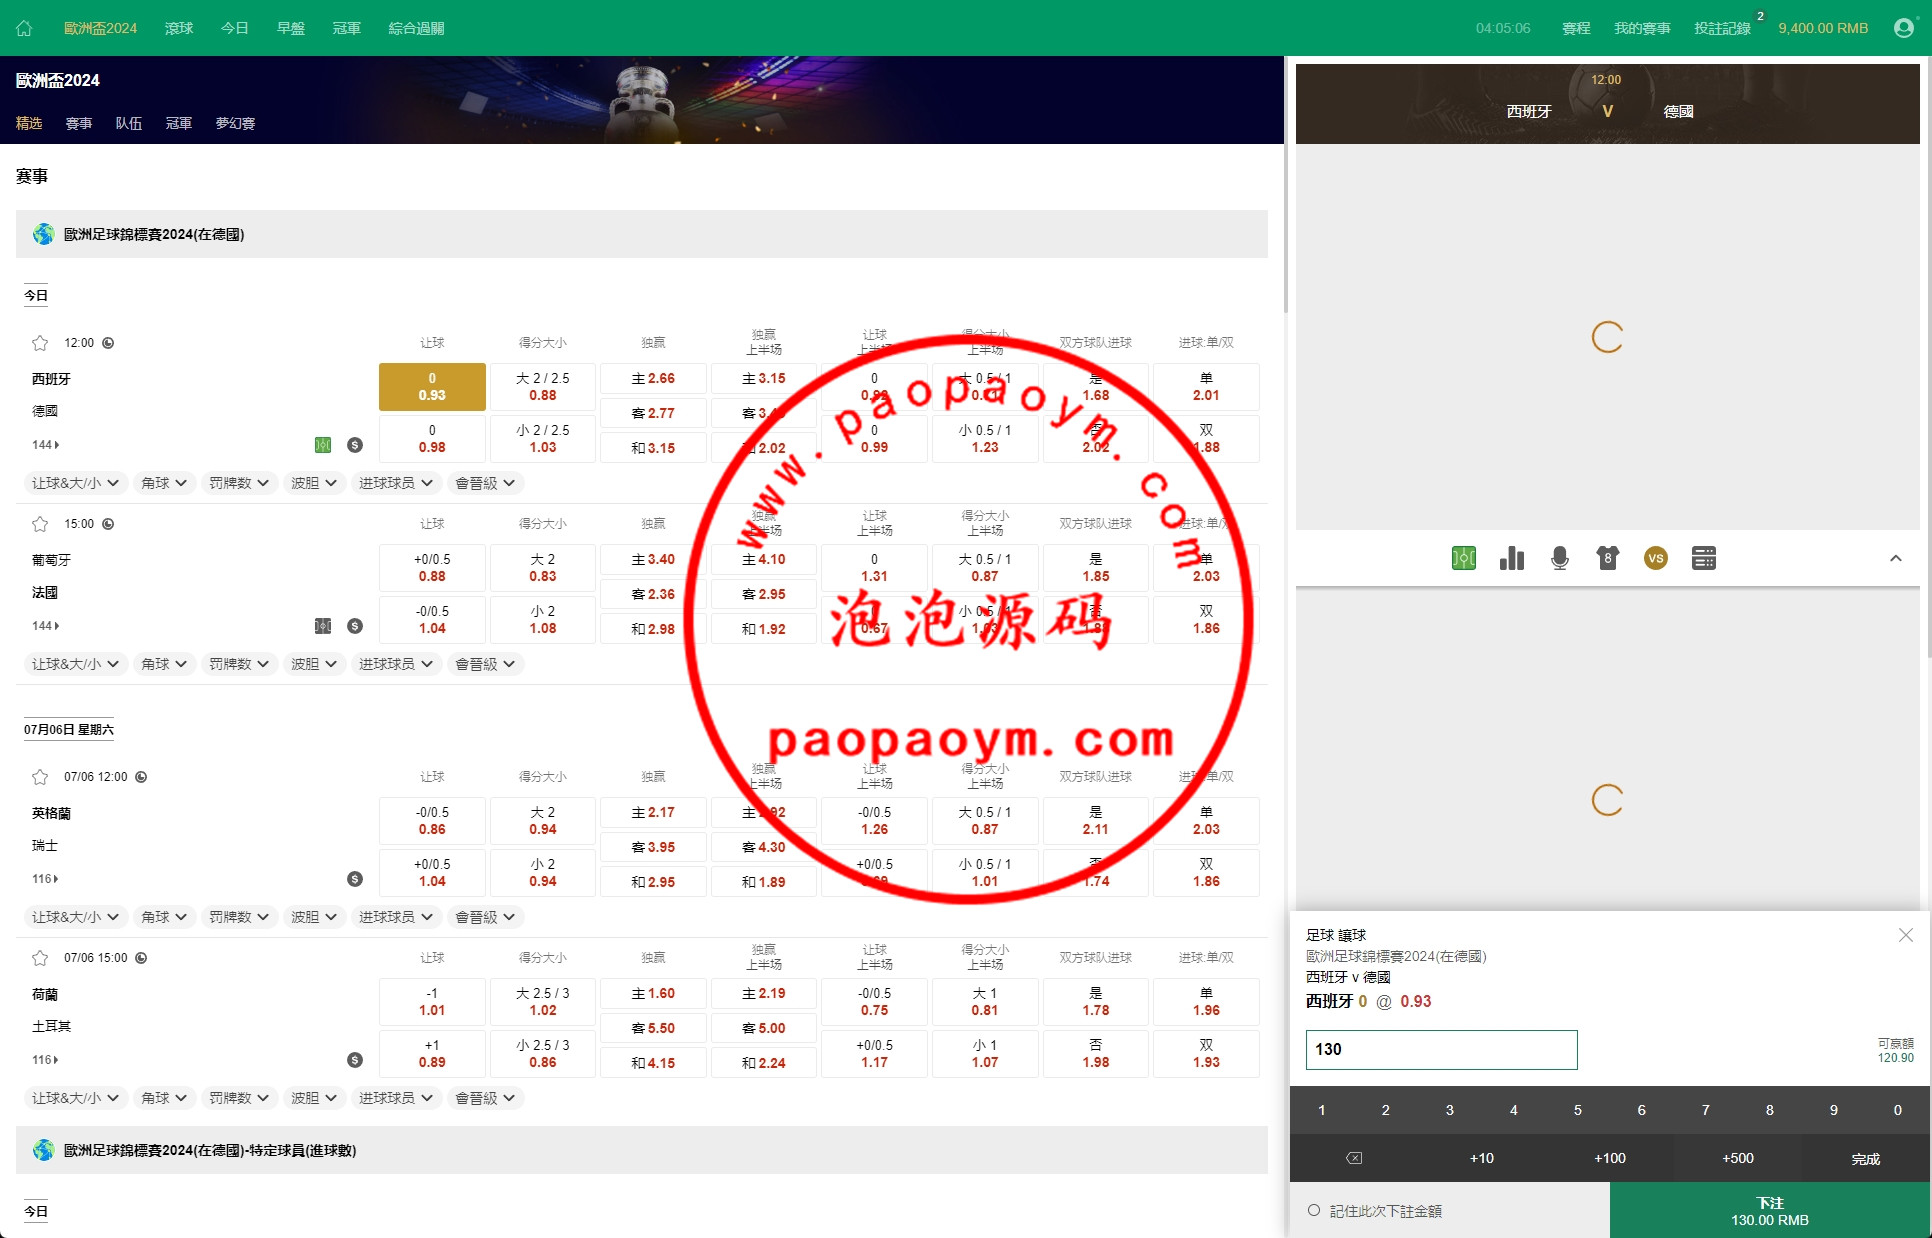Screen dimensions: 1932x1238
Task: Click the backspace key on bet keypad
Action: [x=1354, y=1158]
